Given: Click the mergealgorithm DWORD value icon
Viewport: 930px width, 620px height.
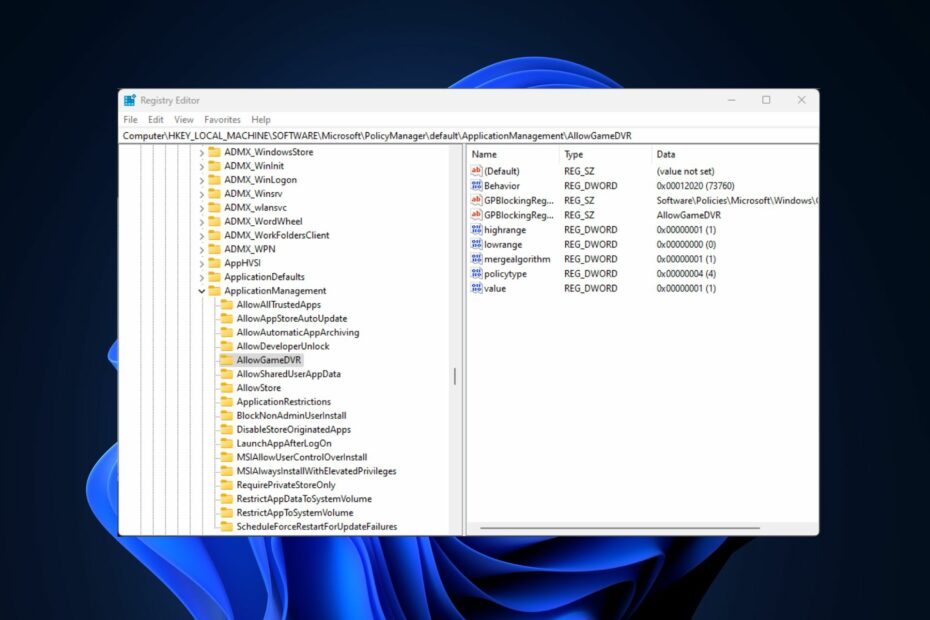Looking at the screenshot, I should (476, 259).
